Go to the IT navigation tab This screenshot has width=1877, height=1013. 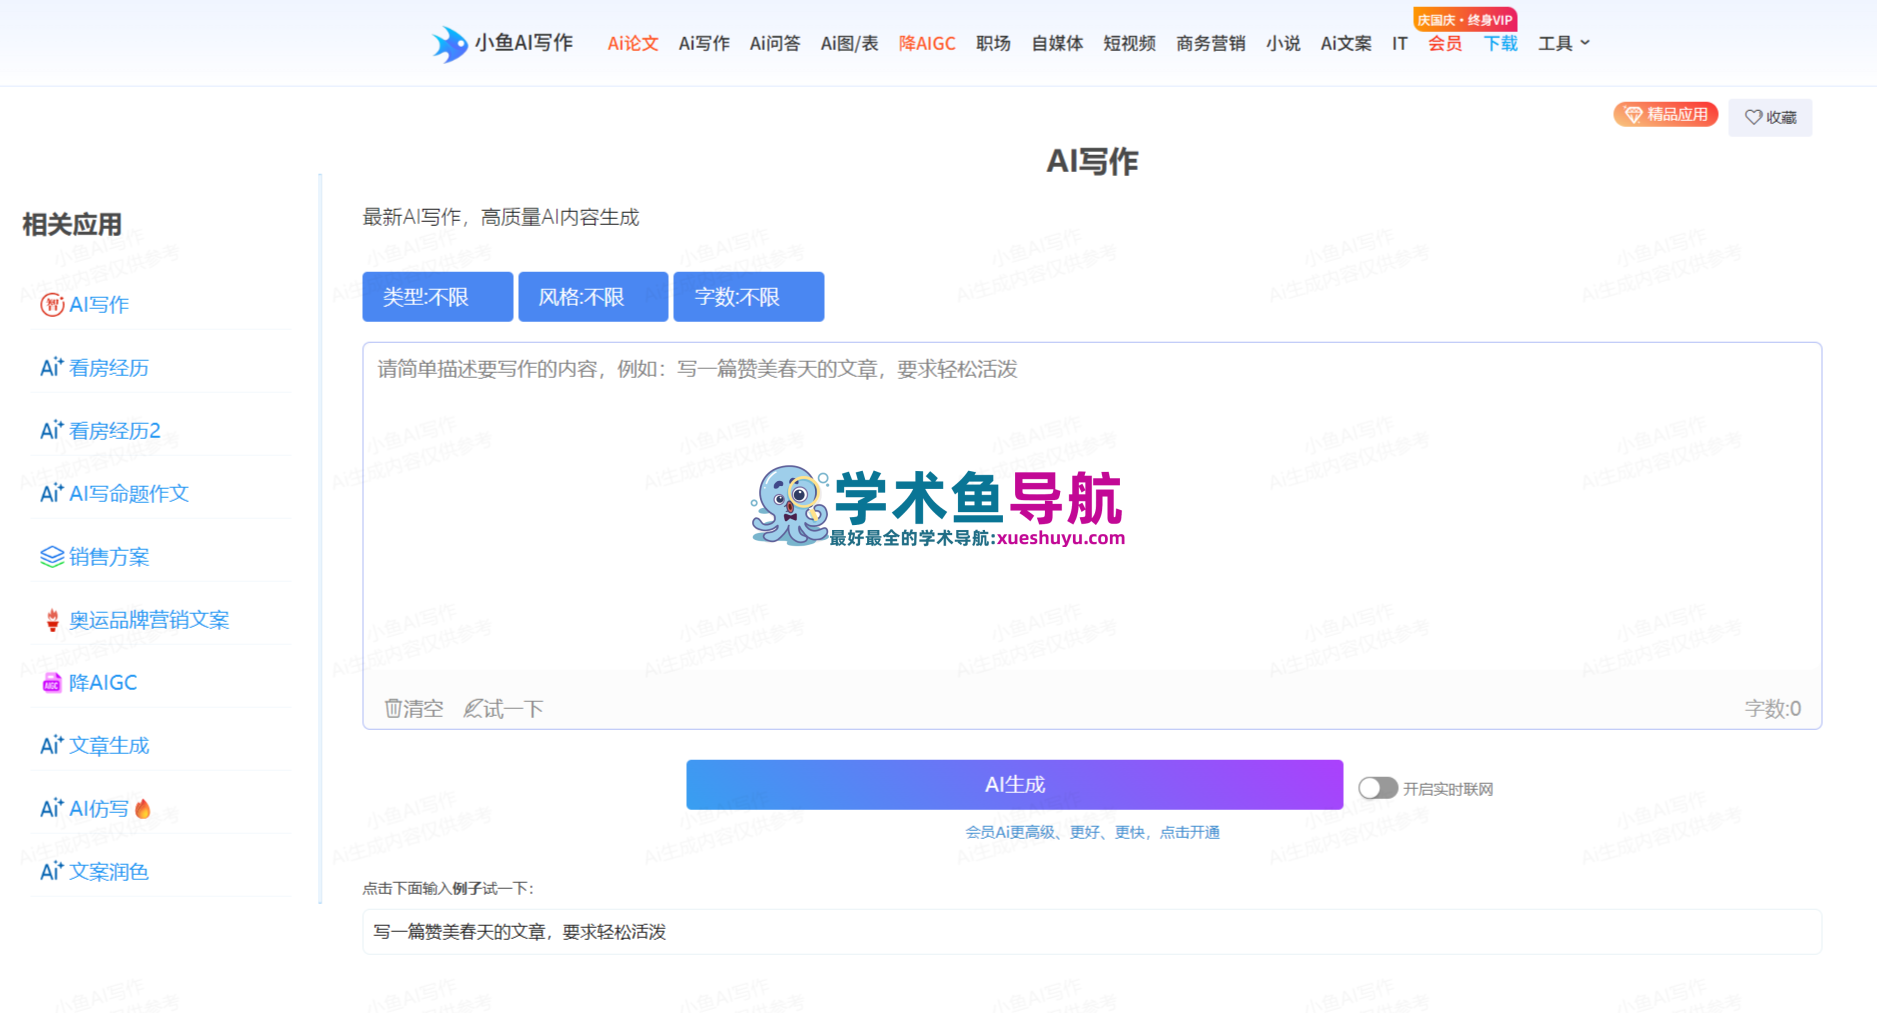[1400, 43]
